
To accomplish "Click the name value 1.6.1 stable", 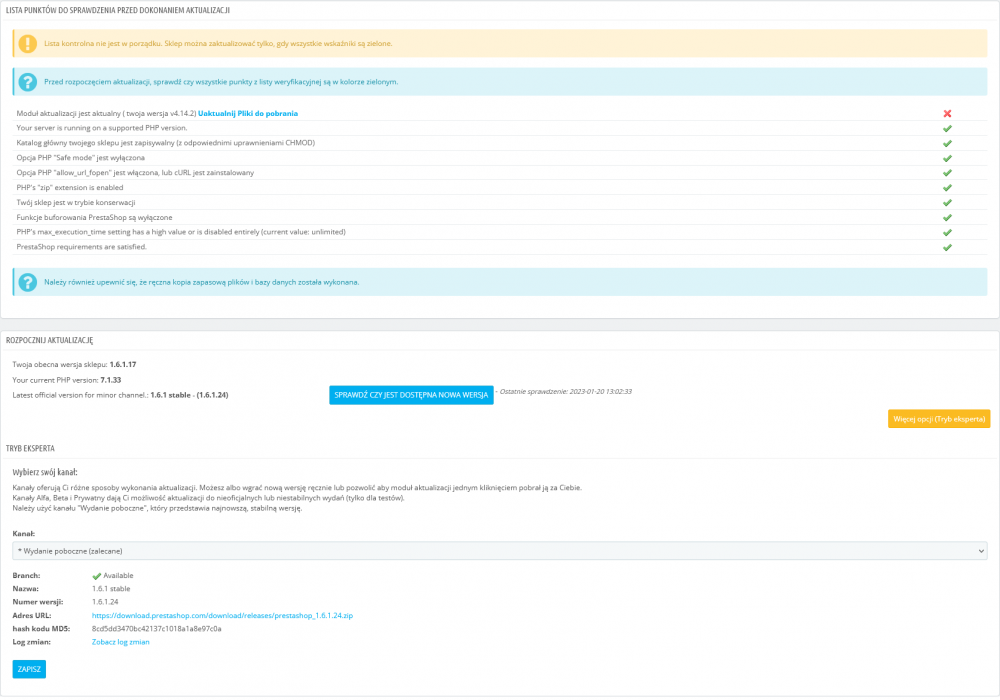I will [x=111, y=589].
